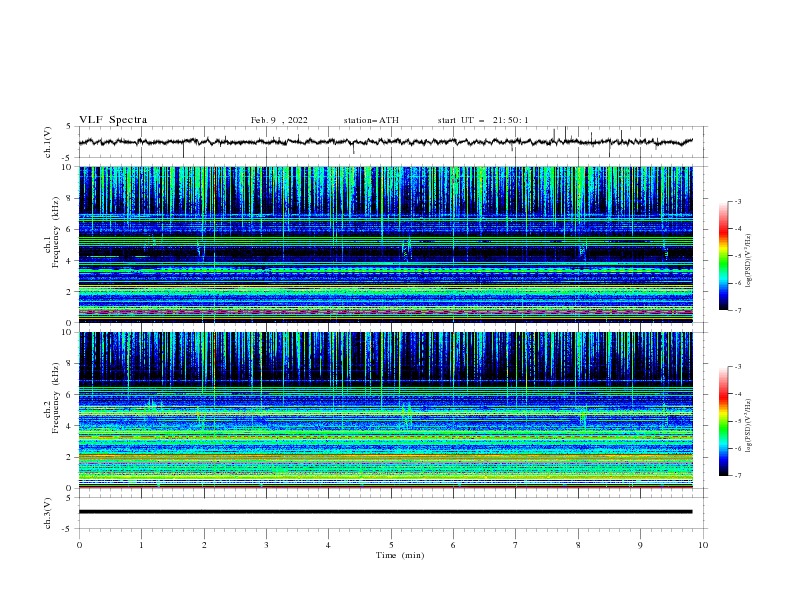The height and width of the screenshot is (612, 792).
Task: Select the lower colorbar log(PSD) label
Action: coord(748,425)
